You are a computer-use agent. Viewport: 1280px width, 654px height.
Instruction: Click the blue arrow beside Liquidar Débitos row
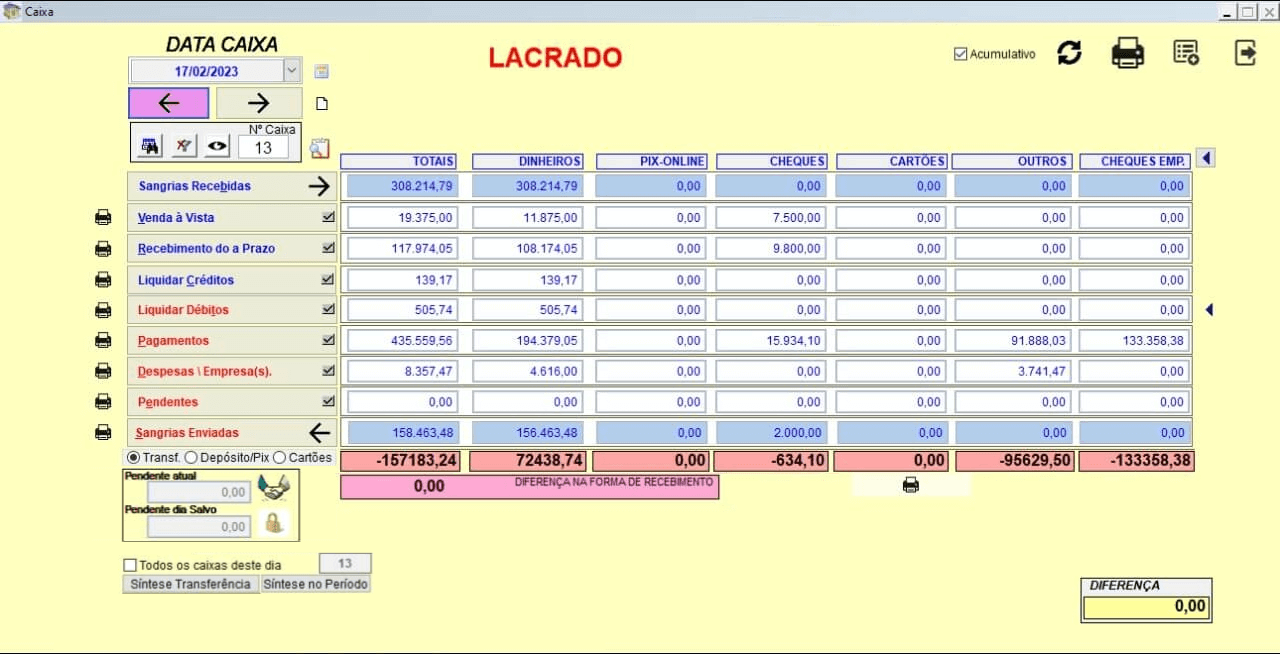1208,310
